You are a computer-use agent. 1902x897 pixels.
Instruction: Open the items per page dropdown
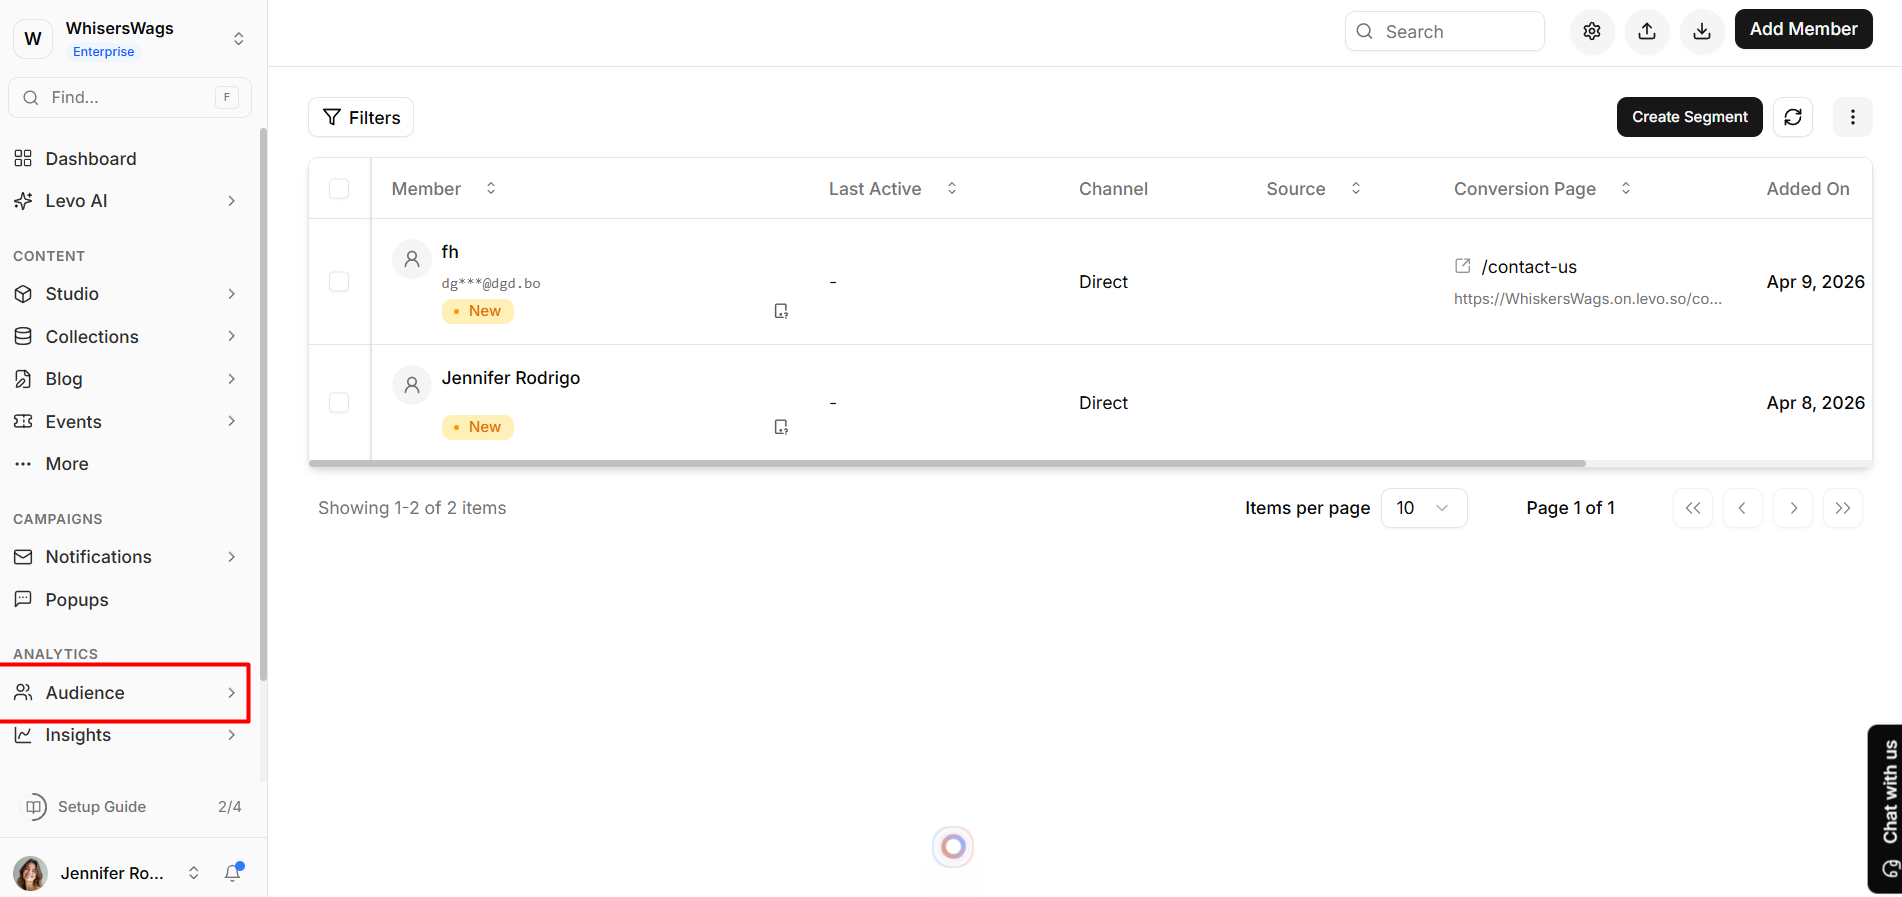point(1423,508)
